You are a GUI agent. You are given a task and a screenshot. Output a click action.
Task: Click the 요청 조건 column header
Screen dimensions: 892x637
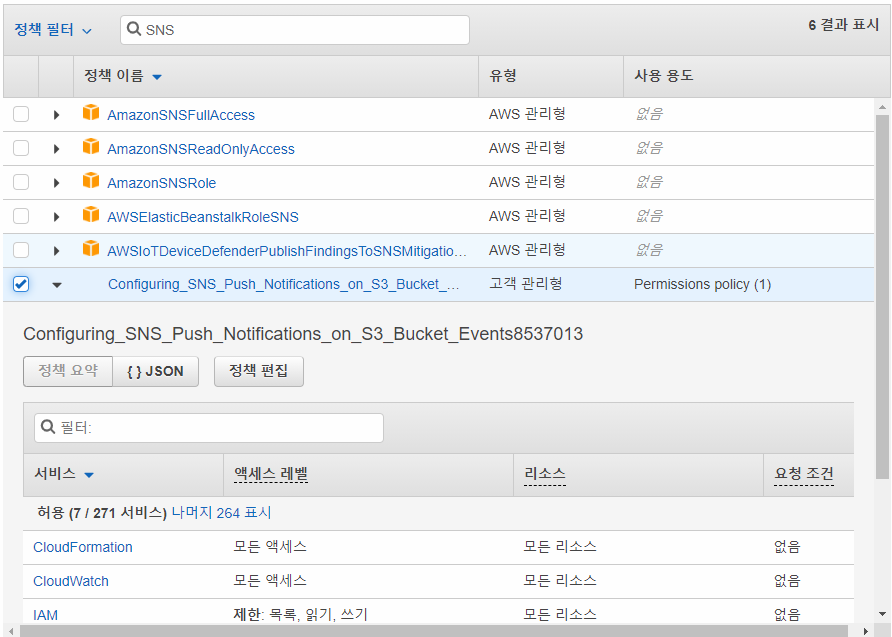point(804,474)
